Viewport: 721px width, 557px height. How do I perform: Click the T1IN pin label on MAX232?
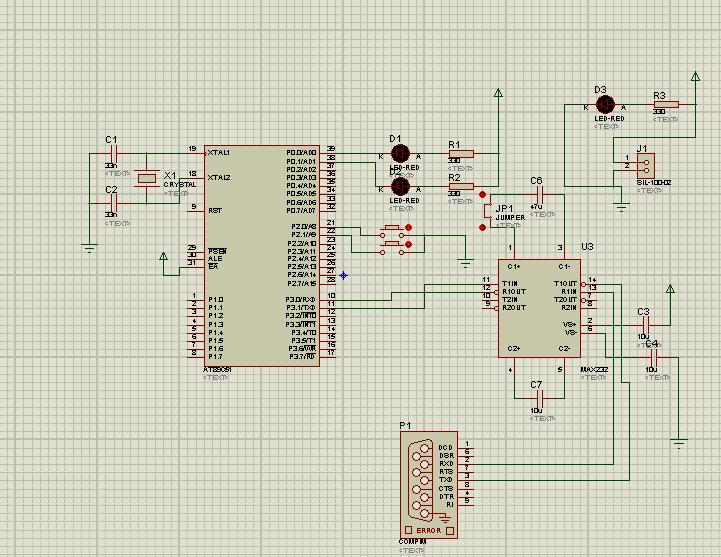pos(510,284)
